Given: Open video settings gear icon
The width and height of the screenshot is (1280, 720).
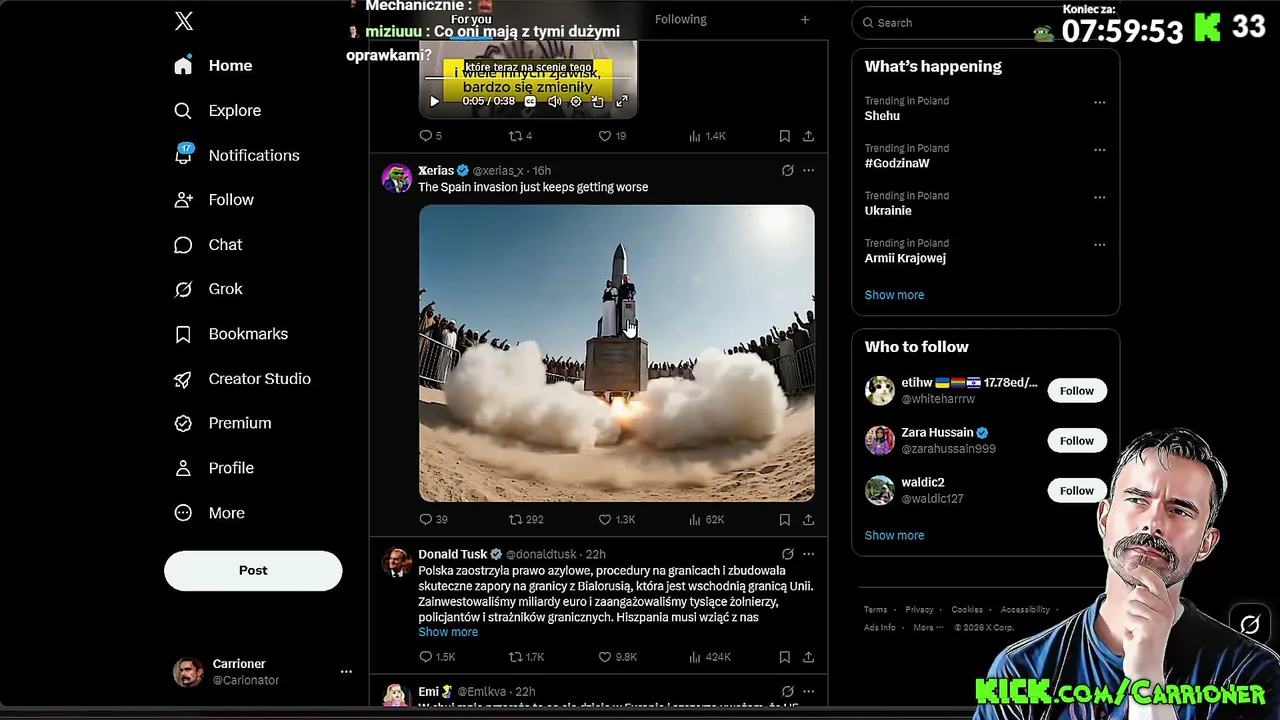Looking at the screenshot, I should point(576,101).
